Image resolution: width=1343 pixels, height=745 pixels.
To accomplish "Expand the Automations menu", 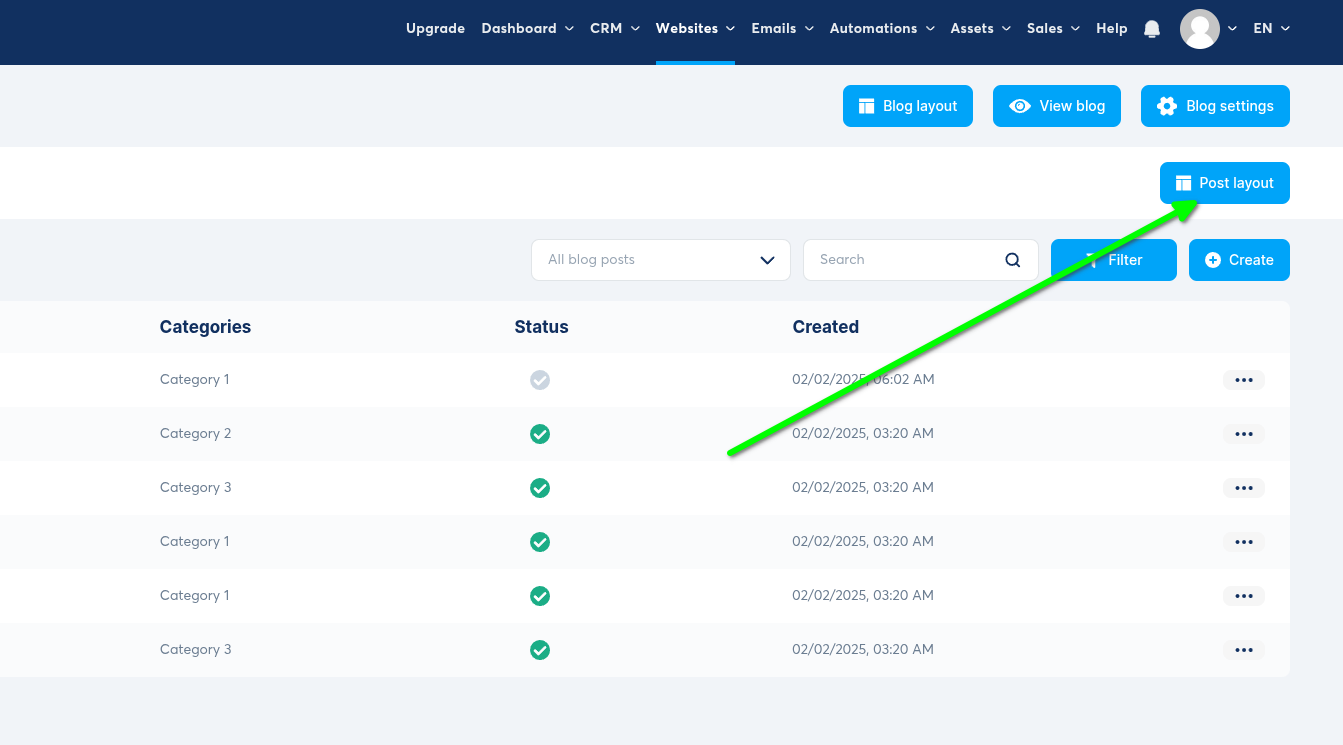I will [882, 29].
